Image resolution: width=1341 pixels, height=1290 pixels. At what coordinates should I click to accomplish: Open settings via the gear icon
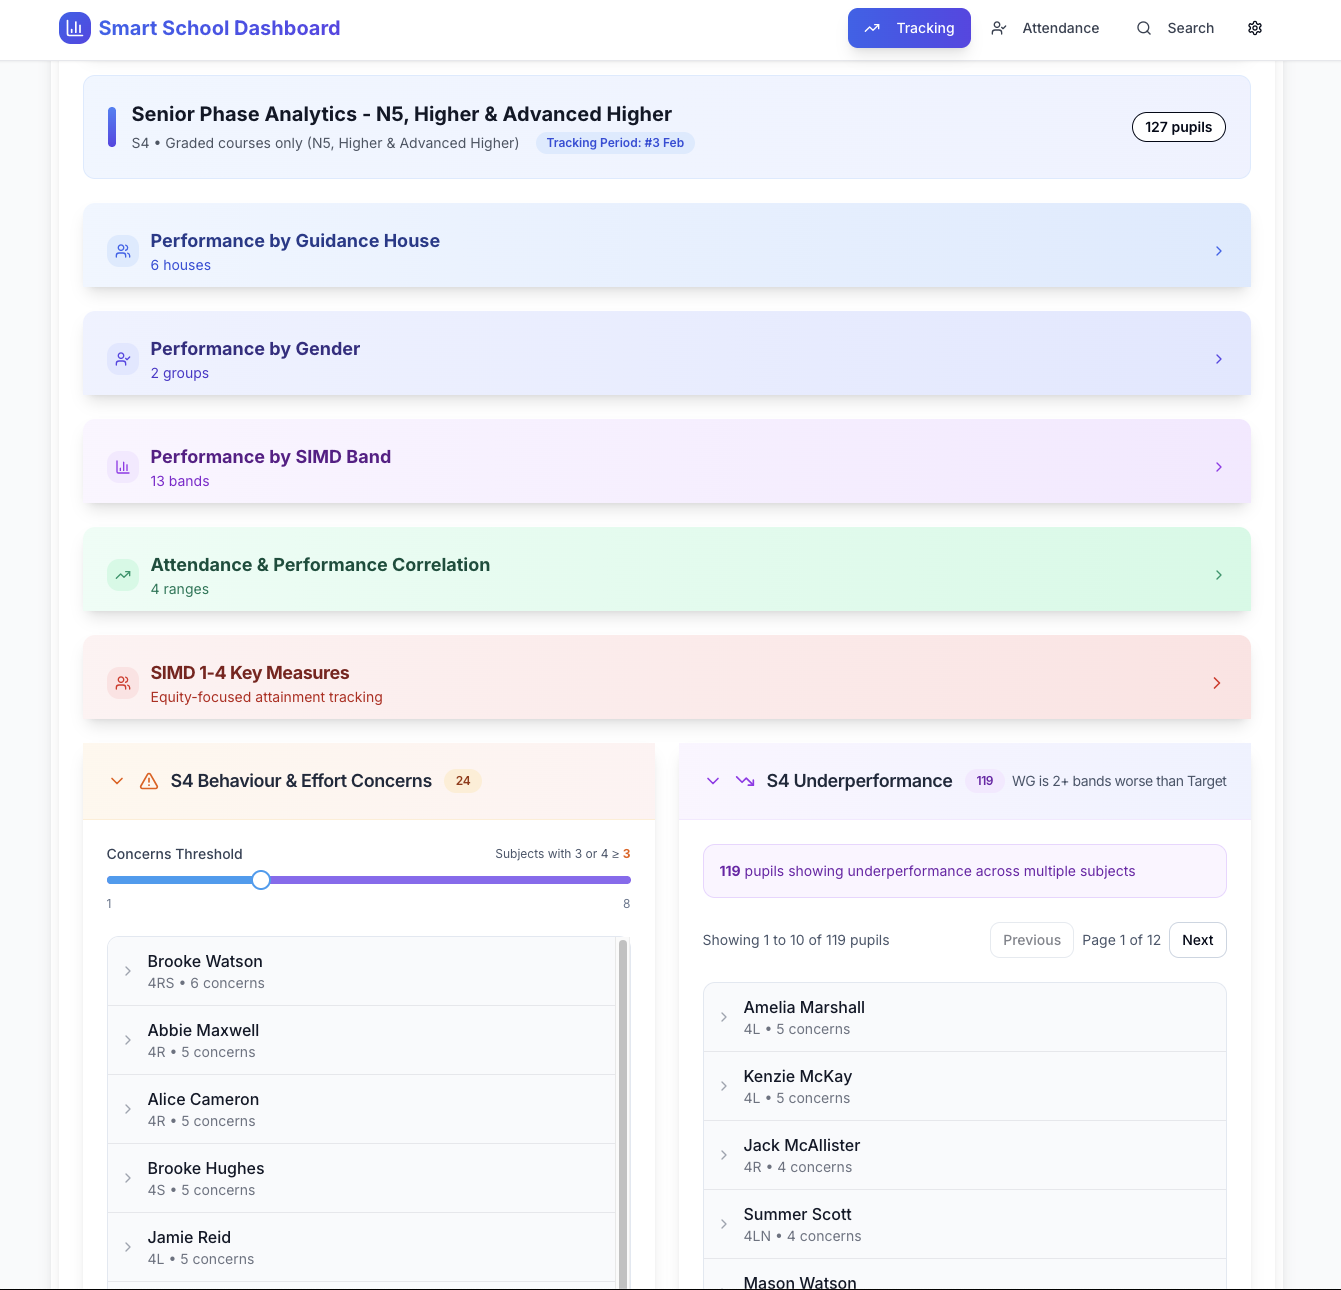tap(1255, 28)
